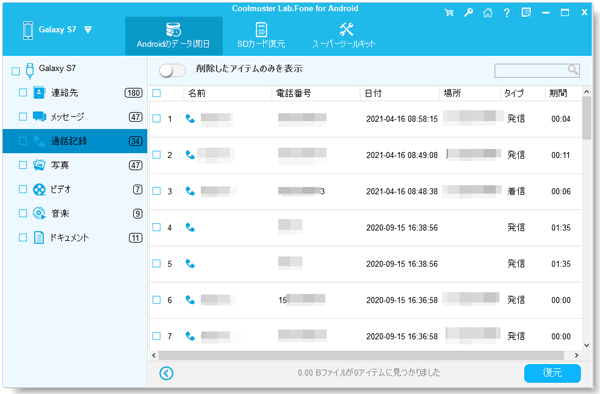This screenshot has width=600, height=394.
Task: Click the 着信 type cell in row 3
Action: [x=516, y=191]
